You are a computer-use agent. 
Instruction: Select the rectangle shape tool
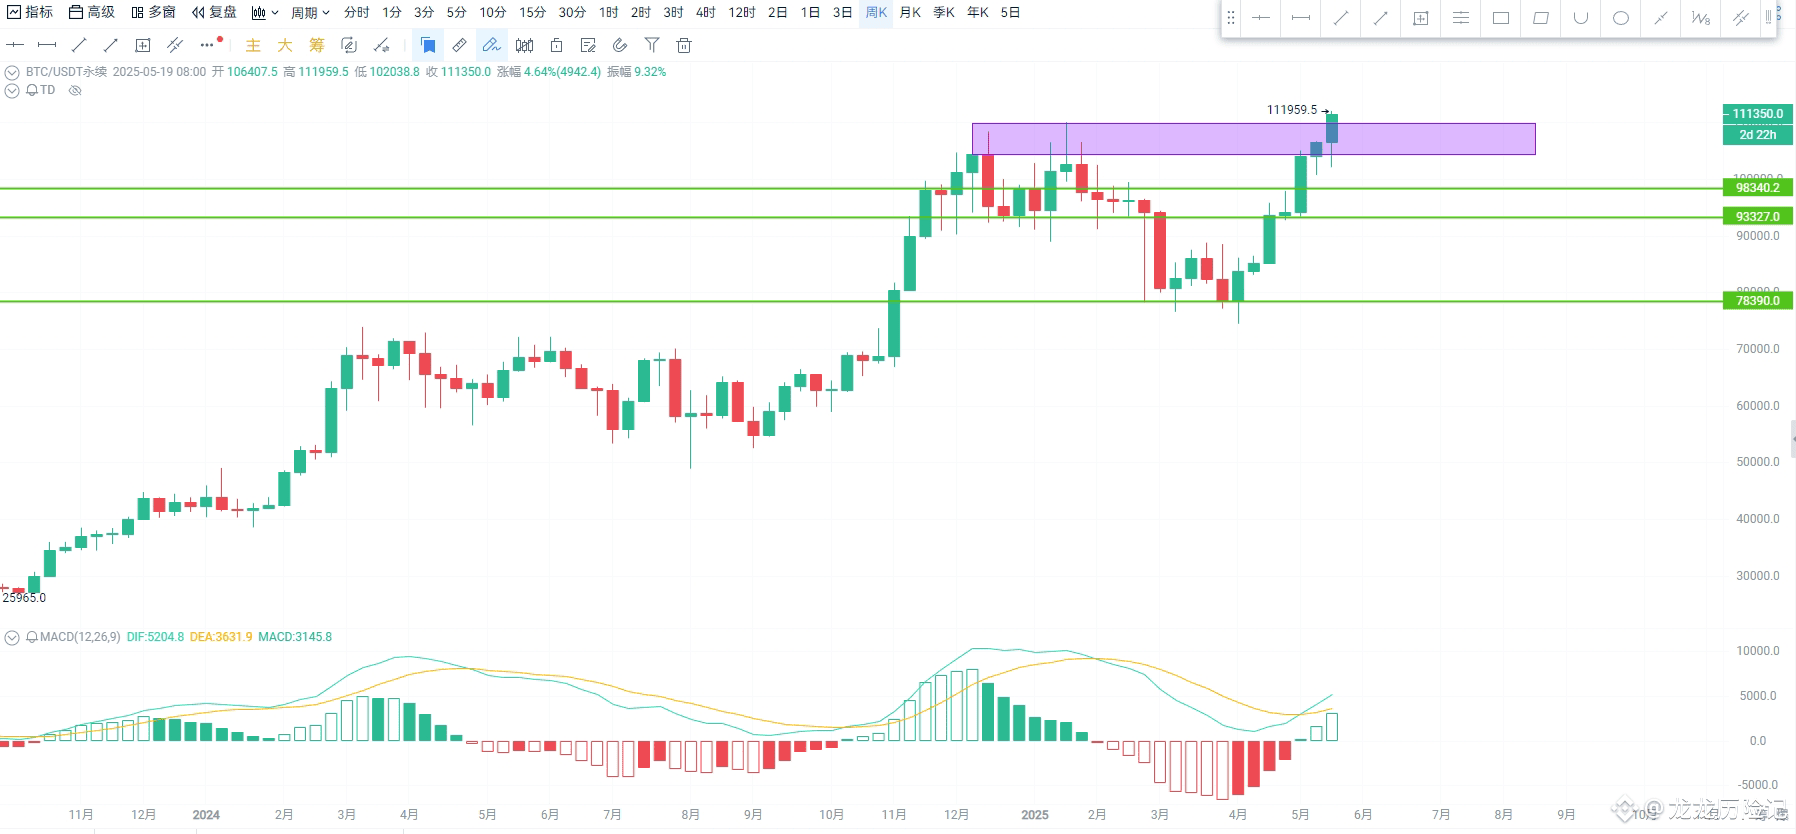pos(1501,18)
